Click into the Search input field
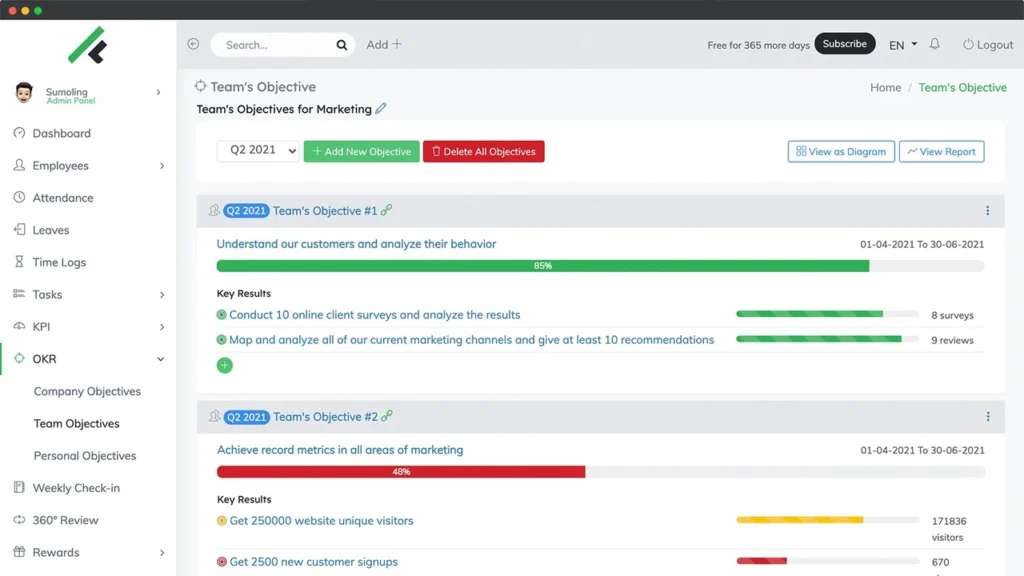This screenshot has height=576, width=1024. (x=275, y=45)
